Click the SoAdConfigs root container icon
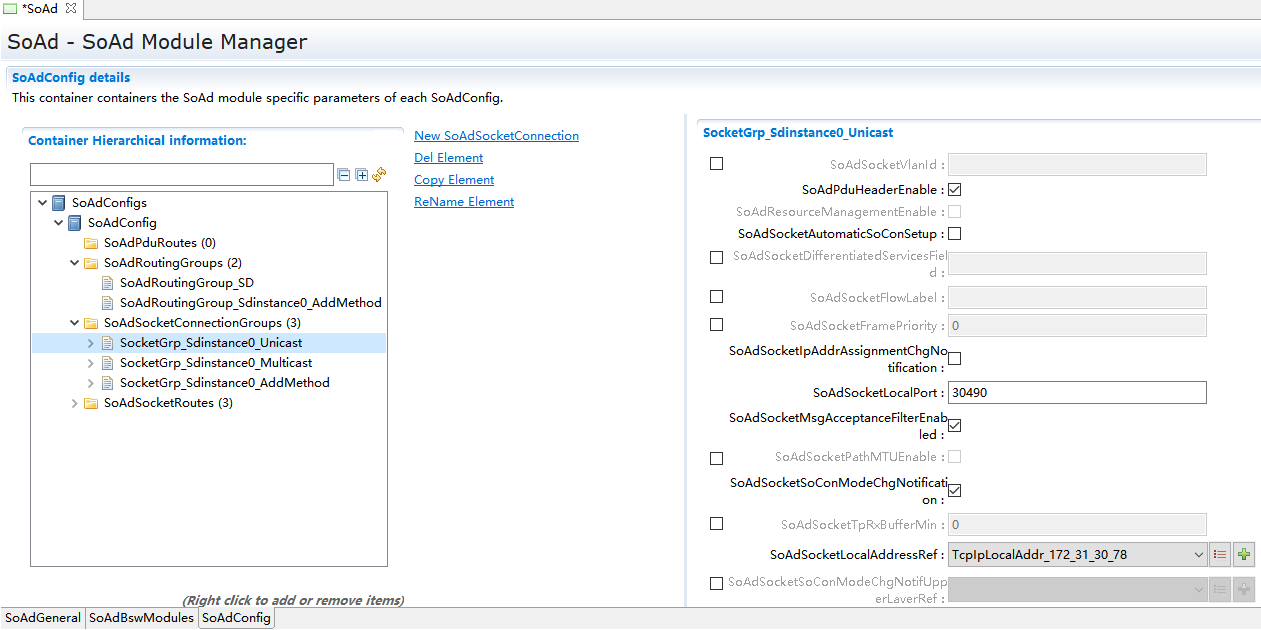 [x=59, y=203]
